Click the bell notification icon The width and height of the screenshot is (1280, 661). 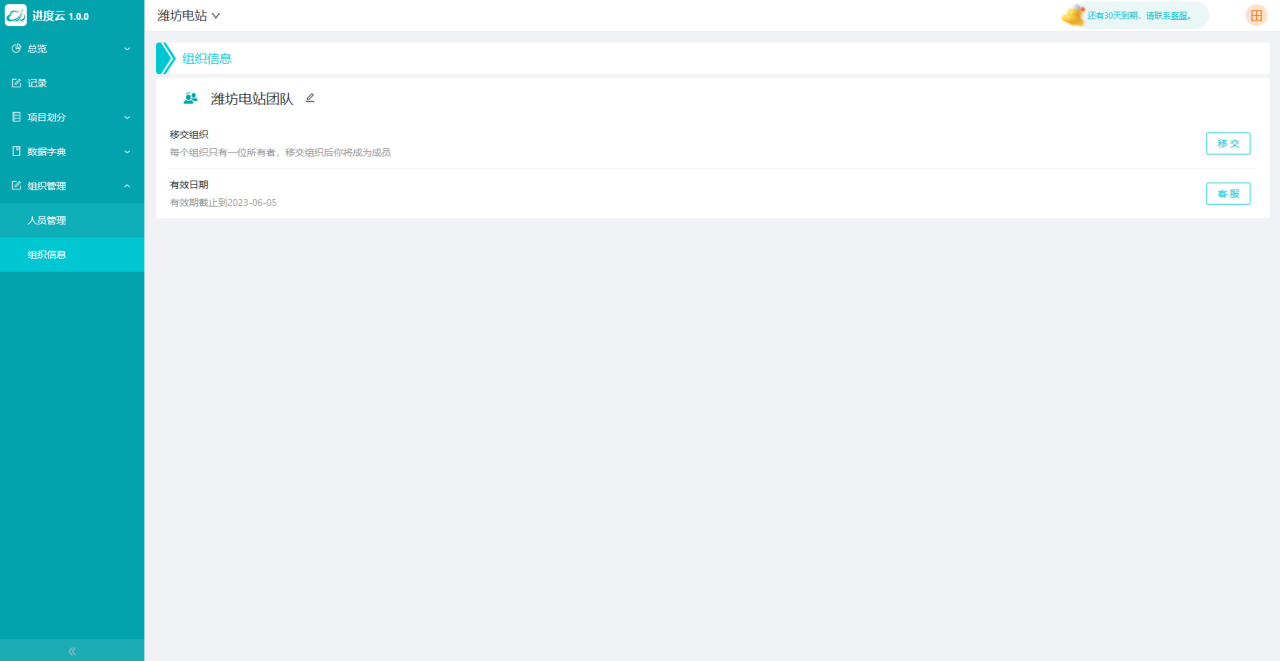[1073, 15]
